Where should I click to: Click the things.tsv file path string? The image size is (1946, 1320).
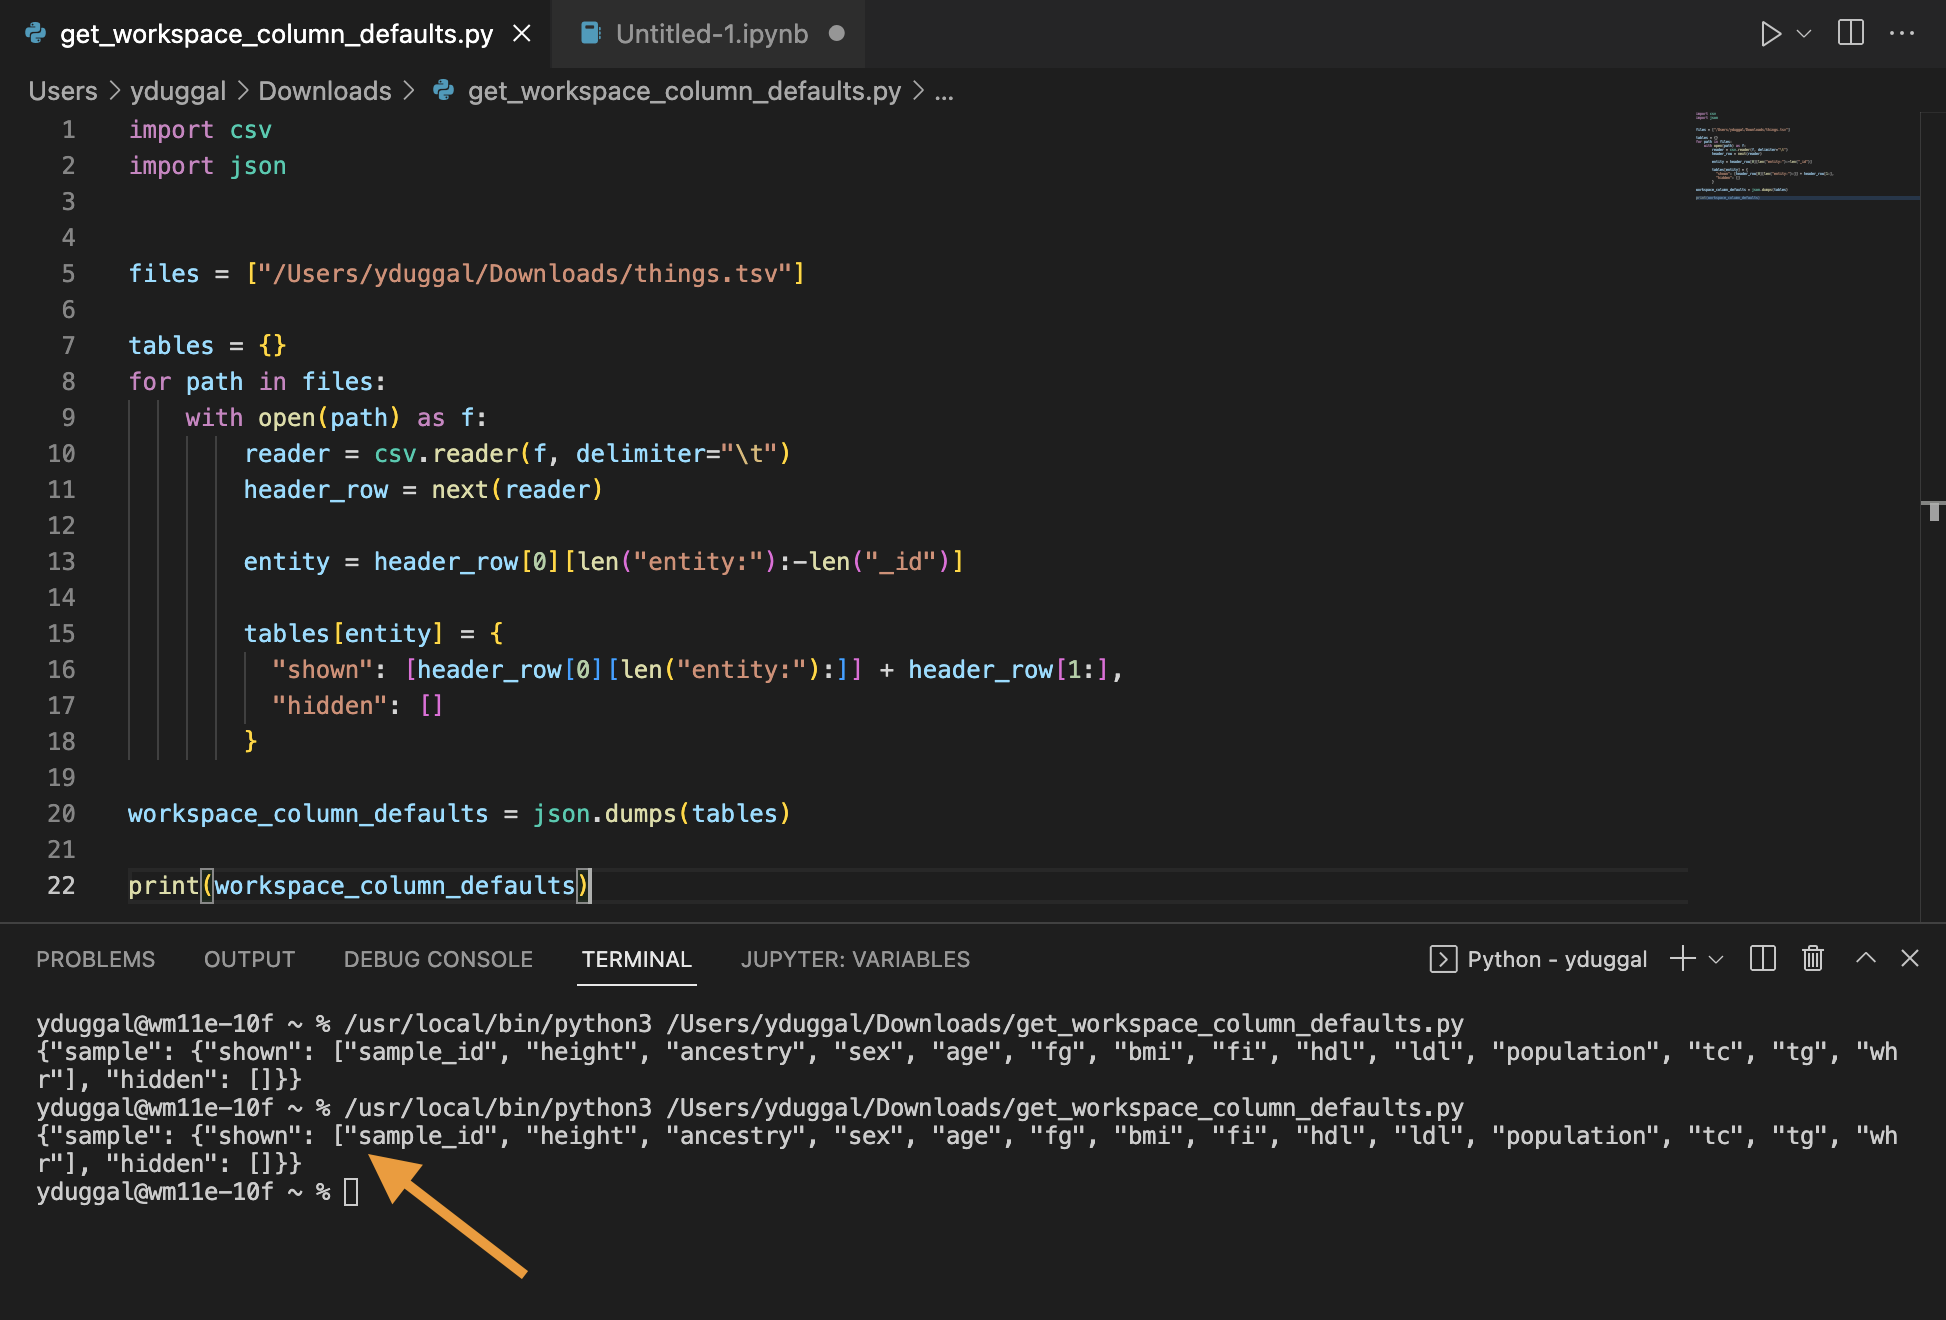coord(525,274)
